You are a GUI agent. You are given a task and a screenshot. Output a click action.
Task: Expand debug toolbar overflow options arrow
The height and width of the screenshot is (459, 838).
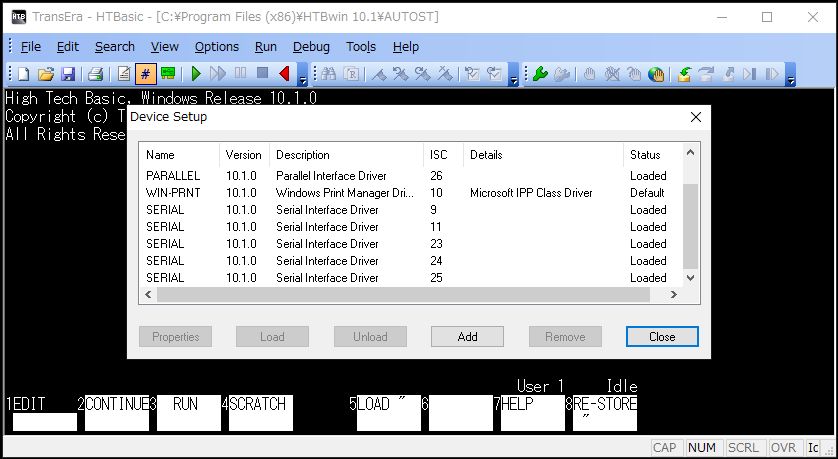[791, 75]
